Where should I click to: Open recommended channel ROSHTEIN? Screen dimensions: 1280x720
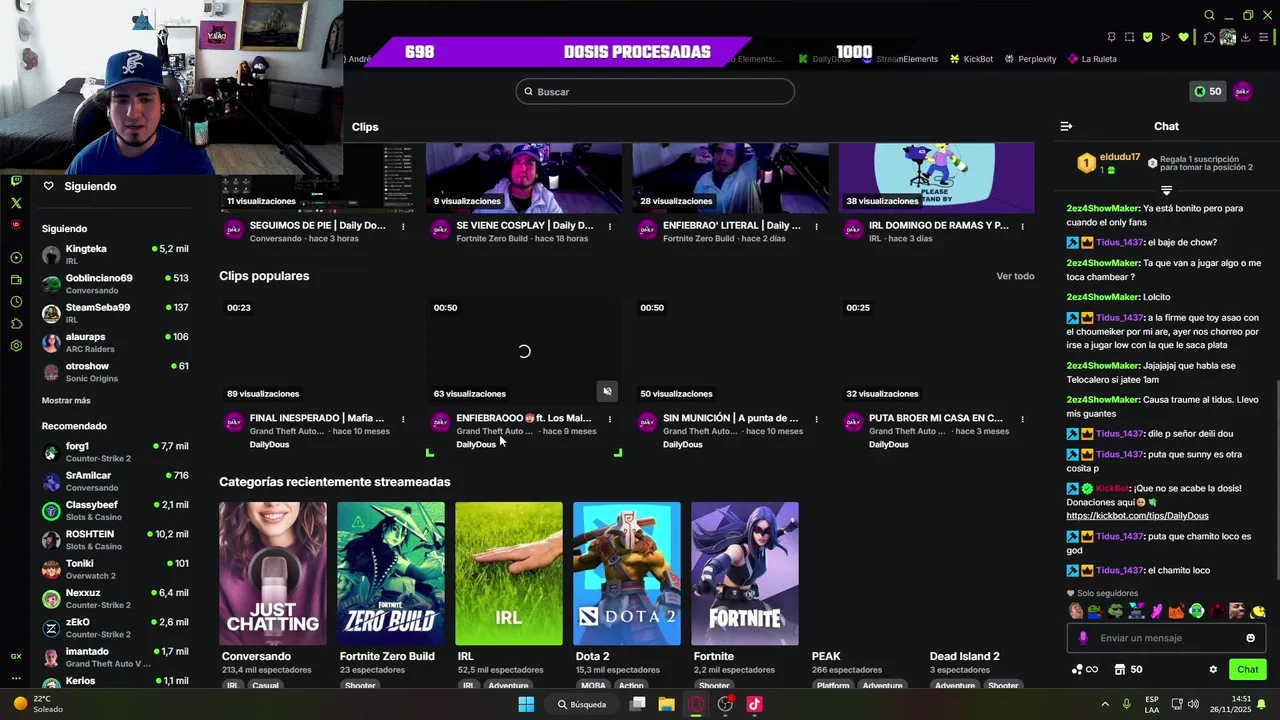(x=115, y=540)
